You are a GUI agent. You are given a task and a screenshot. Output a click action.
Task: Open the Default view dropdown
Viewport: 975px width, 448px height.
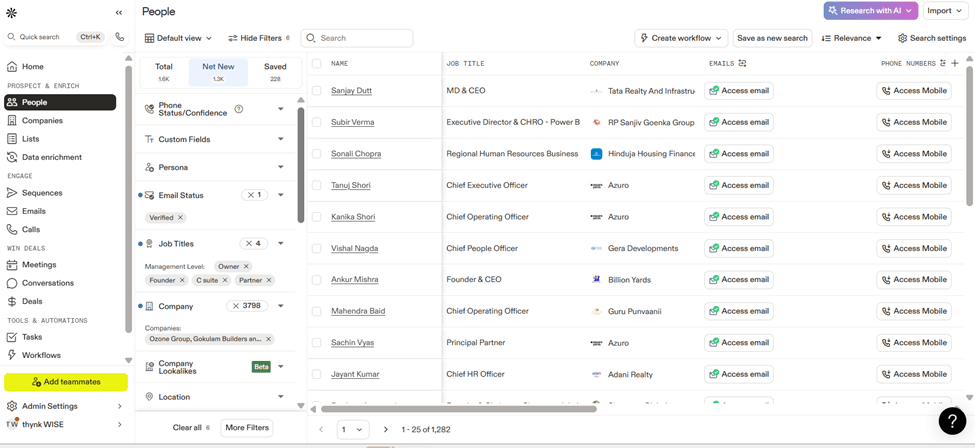(178, 38)
